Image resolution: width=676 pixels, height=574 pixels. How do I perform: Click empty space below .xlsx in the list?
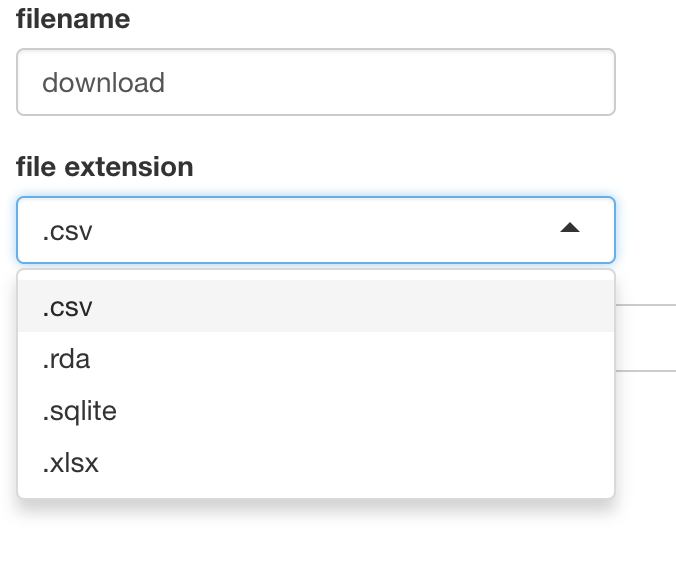point(316,493)
